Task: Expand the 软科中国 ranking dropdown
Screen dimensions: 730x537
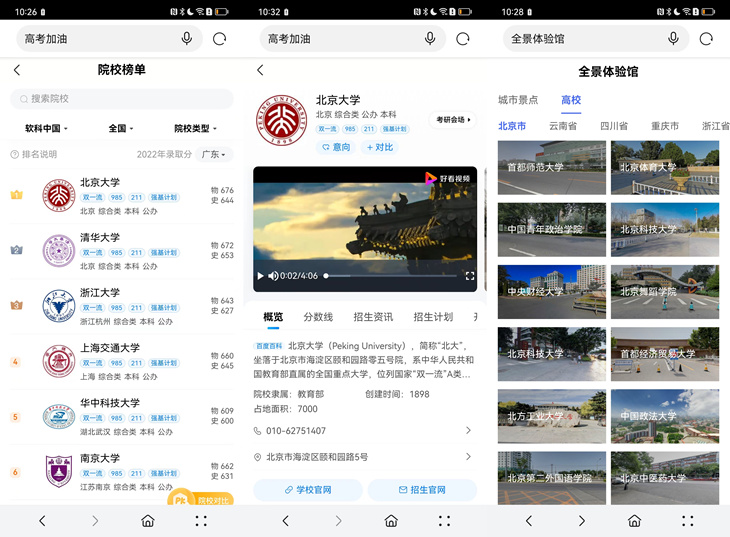Action: click(43, 129)
